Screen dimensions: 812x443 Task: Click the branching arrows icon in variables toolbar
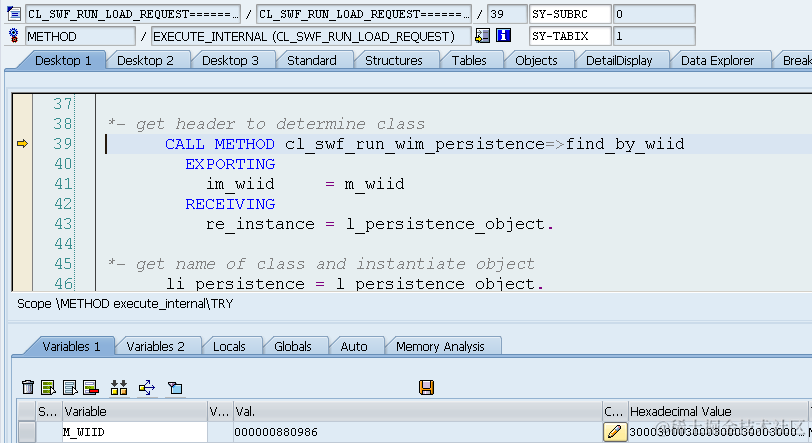(x=147, y=387)
